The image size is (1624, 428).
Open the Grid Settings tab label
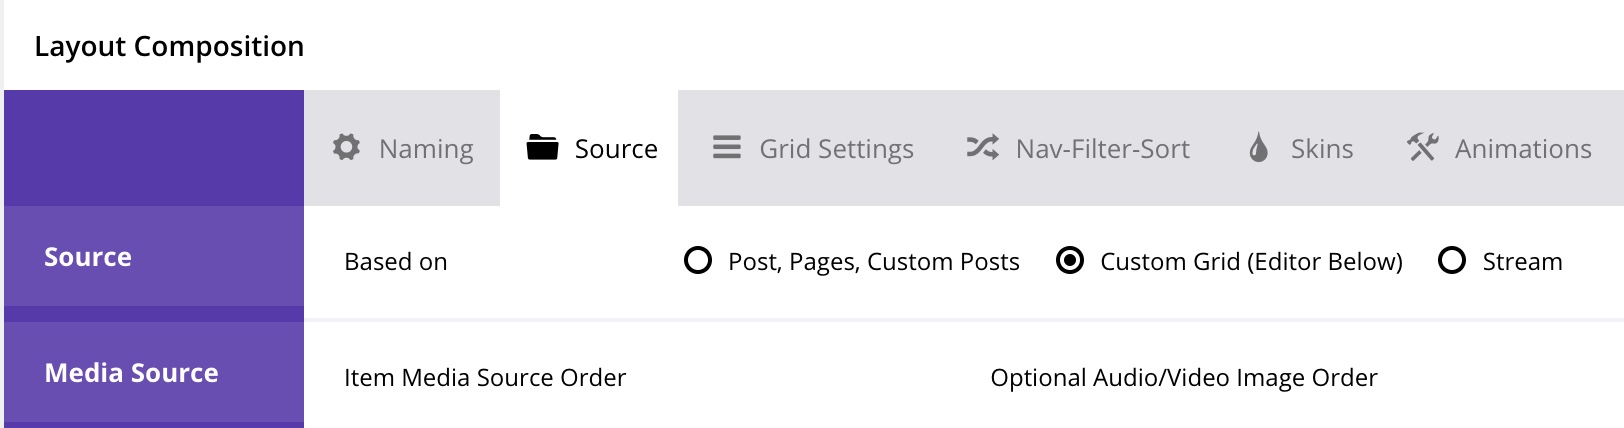[x=836, y=149]
